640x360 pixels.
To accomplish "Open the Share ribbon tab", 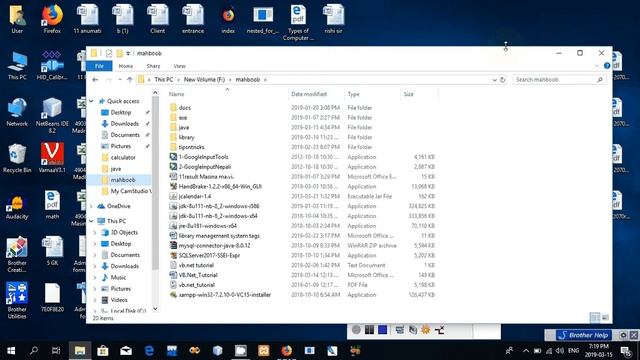I will pos(153,66).
